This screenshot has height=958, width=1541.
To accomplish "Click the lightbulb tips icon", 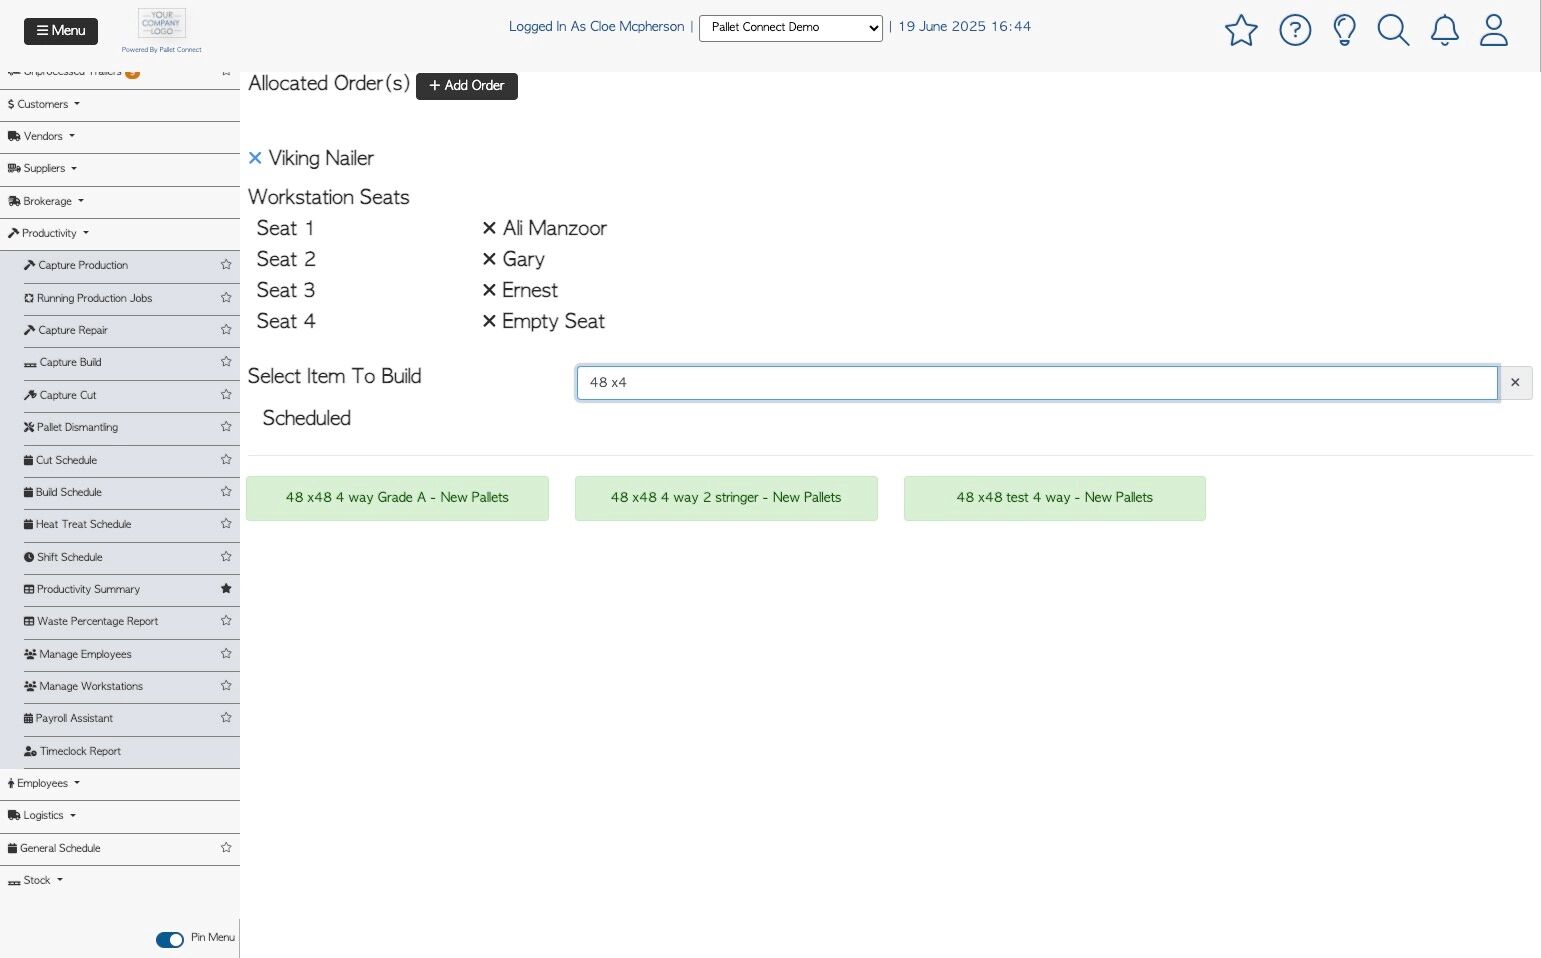I will tap(1345, 30).
